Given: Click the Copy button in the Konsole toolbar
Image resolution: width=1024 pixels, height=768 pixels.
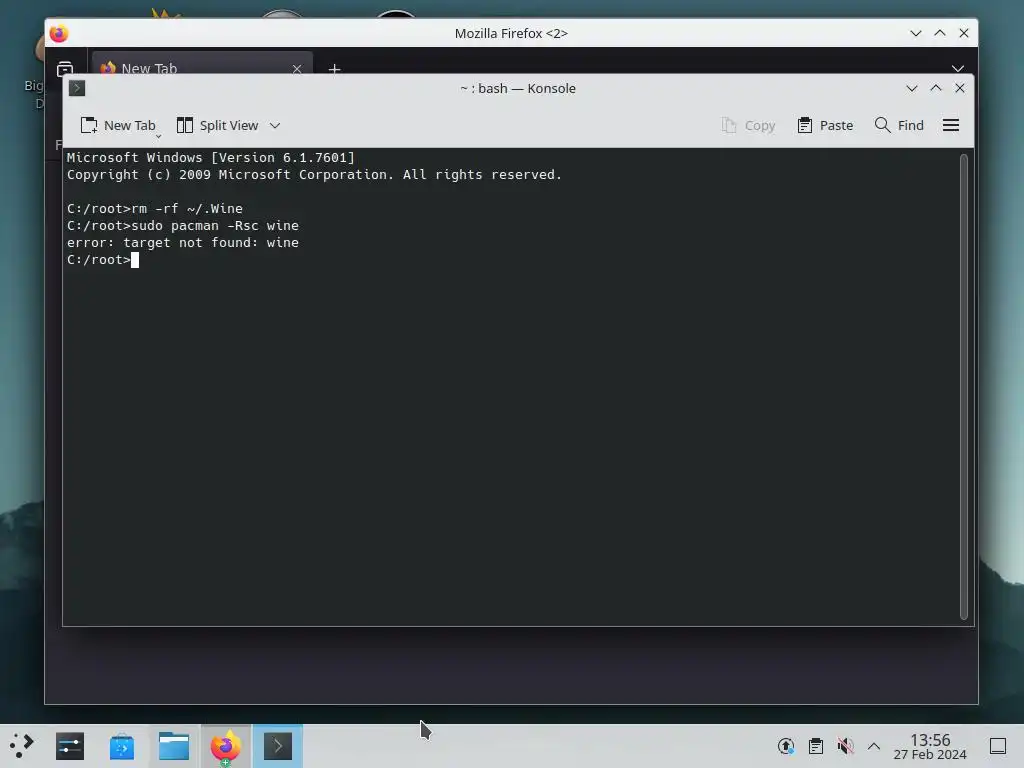Looking at the screenshot, I should (748, 125).
